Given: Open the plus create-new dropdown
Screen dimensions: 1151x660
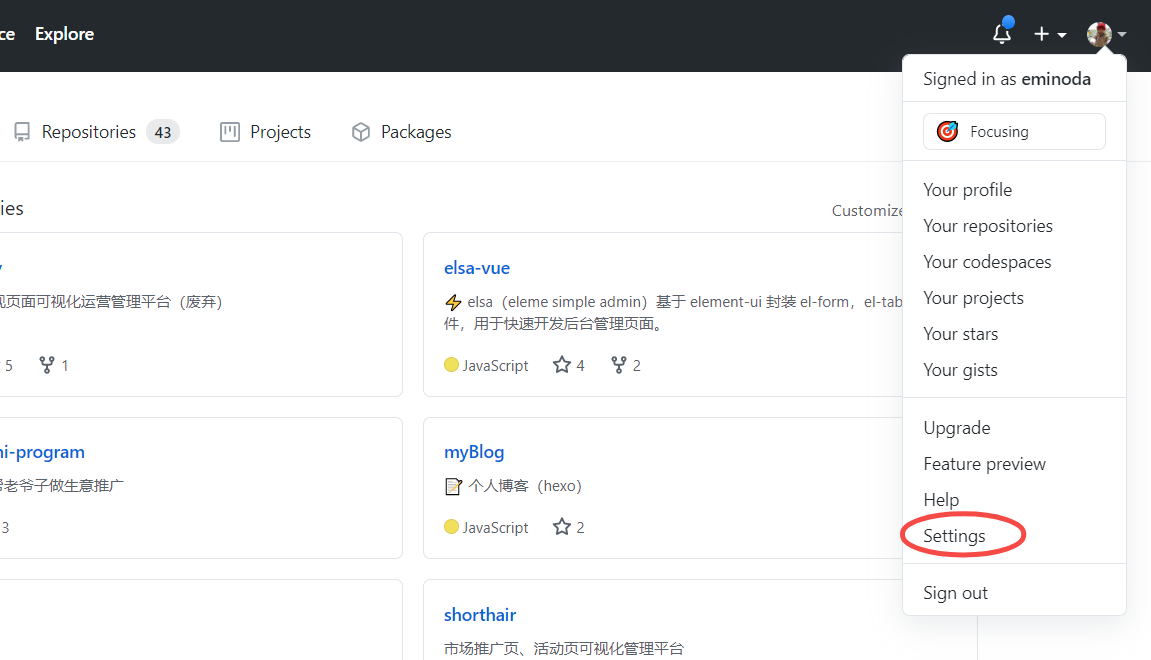Looking at the screenshot, I should click(x=1050, y=34).
